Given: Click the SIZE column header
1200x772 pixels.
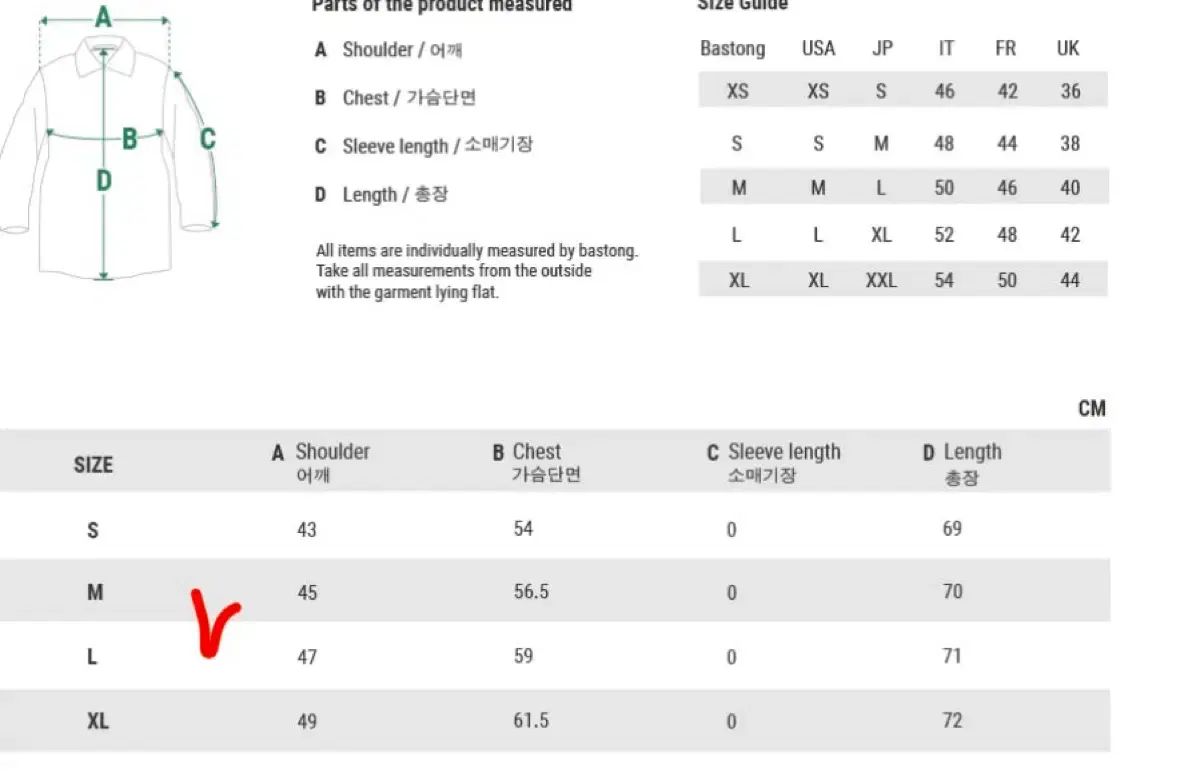Looking at the screenshot, I should pyautogui.click(x=93, y=465).
